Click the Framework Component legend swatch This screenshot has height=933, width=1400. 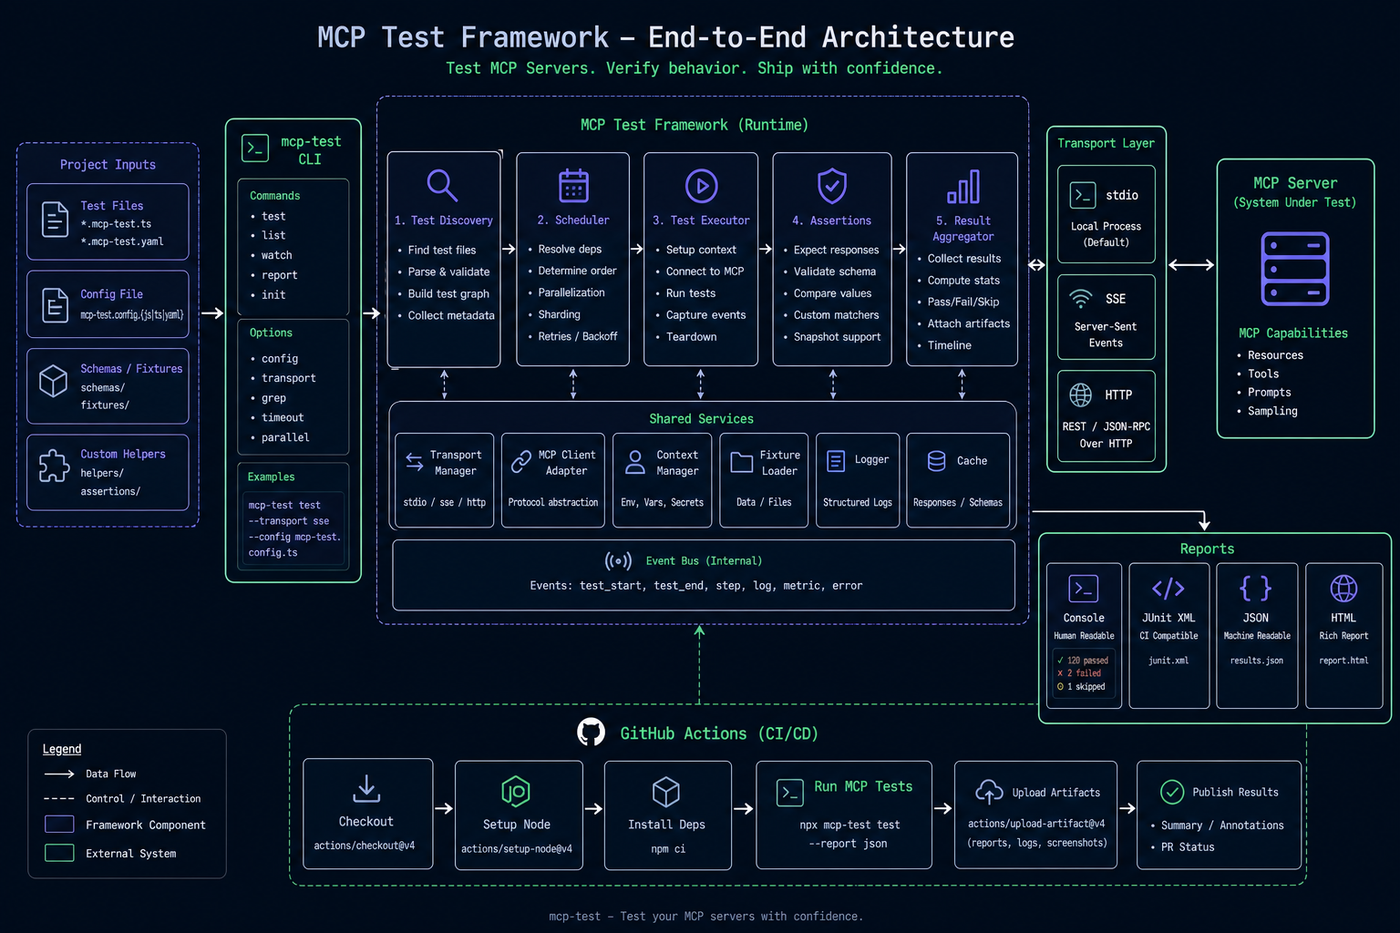click(x=59, y=824)
